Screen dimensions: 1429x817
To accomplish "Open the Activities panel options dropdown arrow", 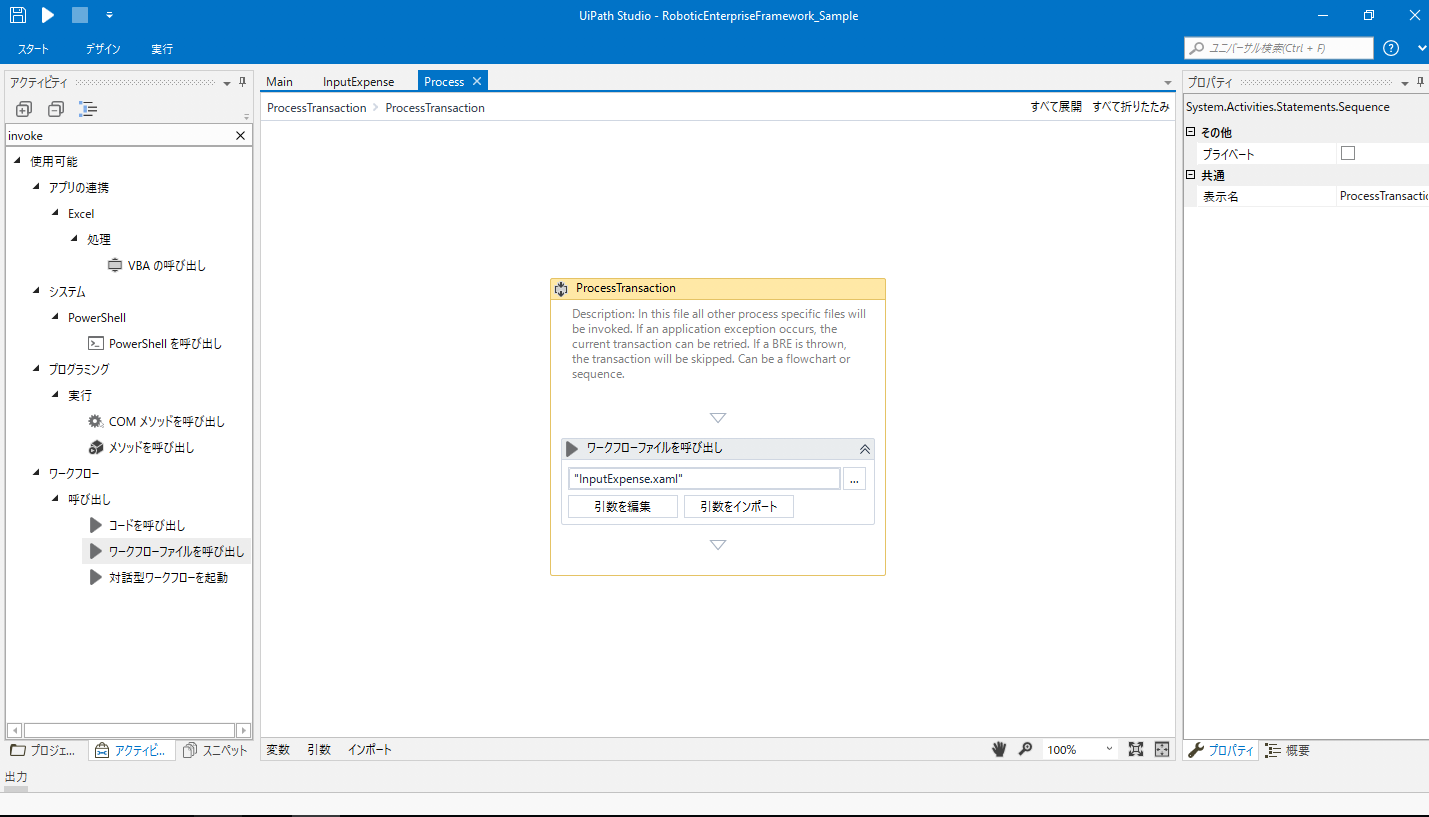I will pos(227,83).
